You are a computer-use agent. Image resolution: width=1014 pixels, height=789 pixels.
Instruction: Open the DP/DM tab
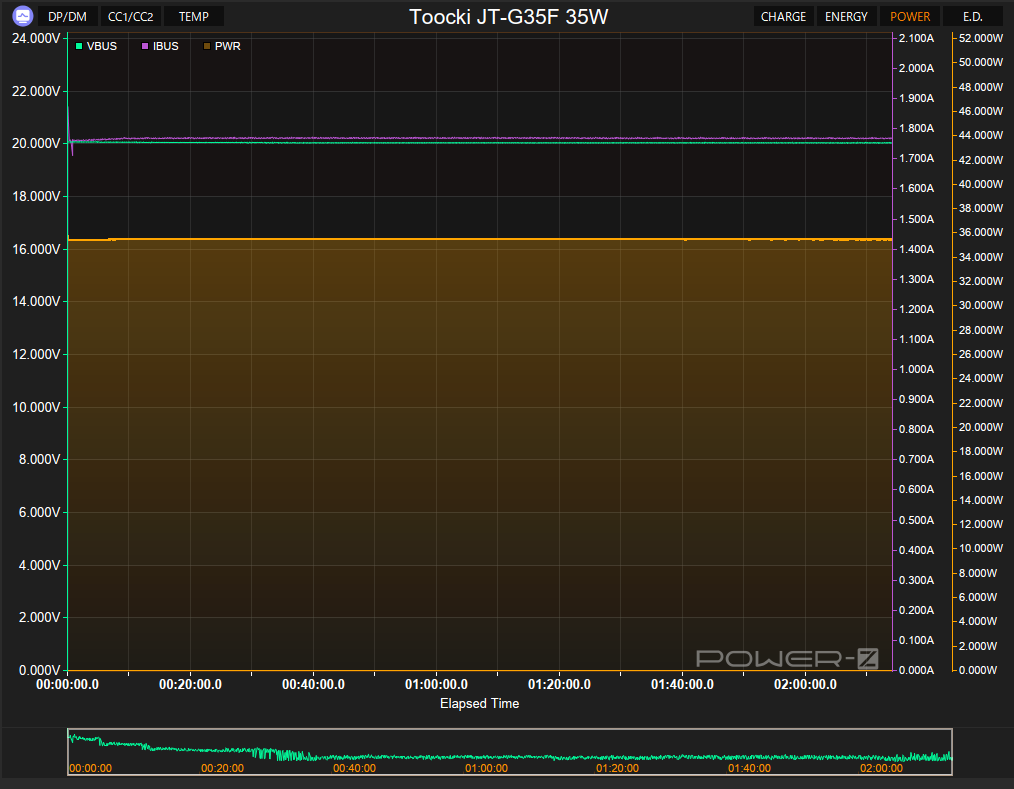(x=67, y=16)
